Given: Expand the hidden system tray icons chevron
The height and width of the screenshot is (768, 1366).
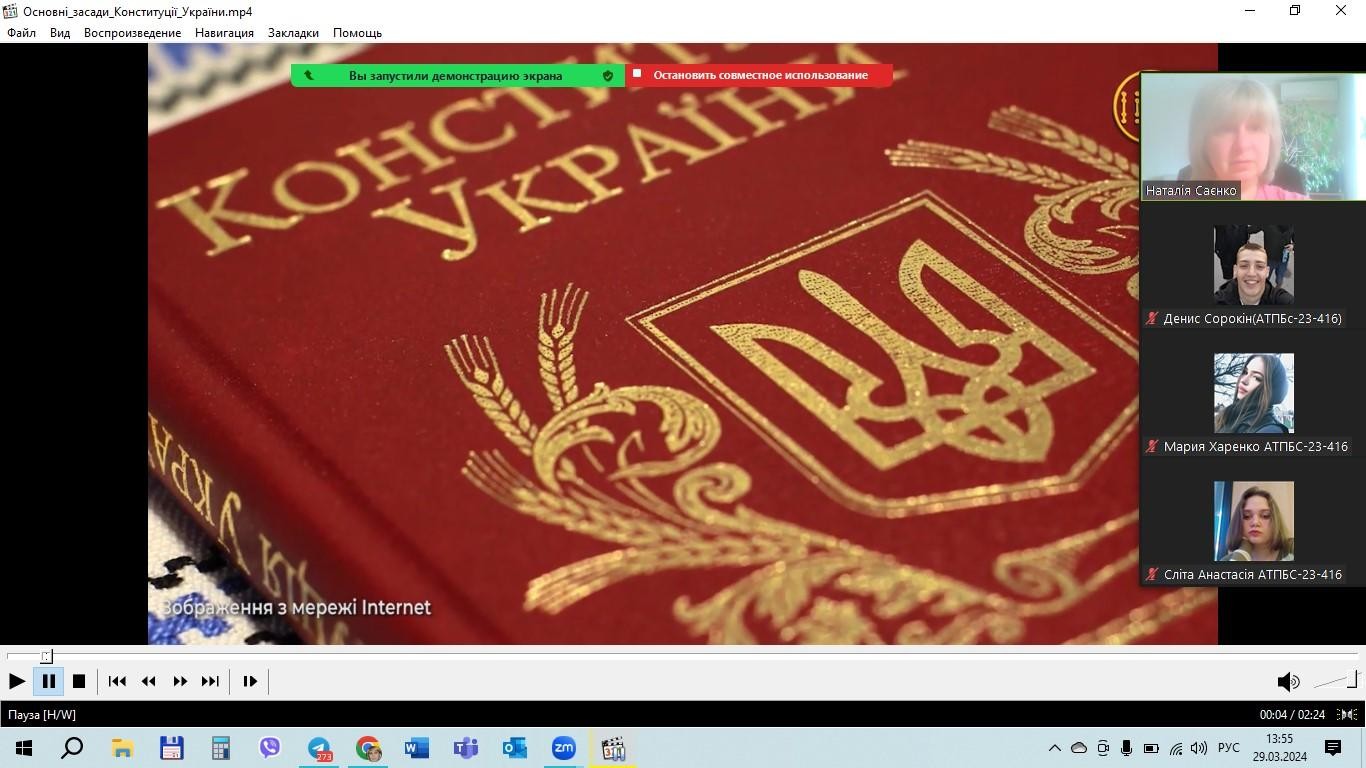Looking at the screenshot, I should tap(1054, 748).
